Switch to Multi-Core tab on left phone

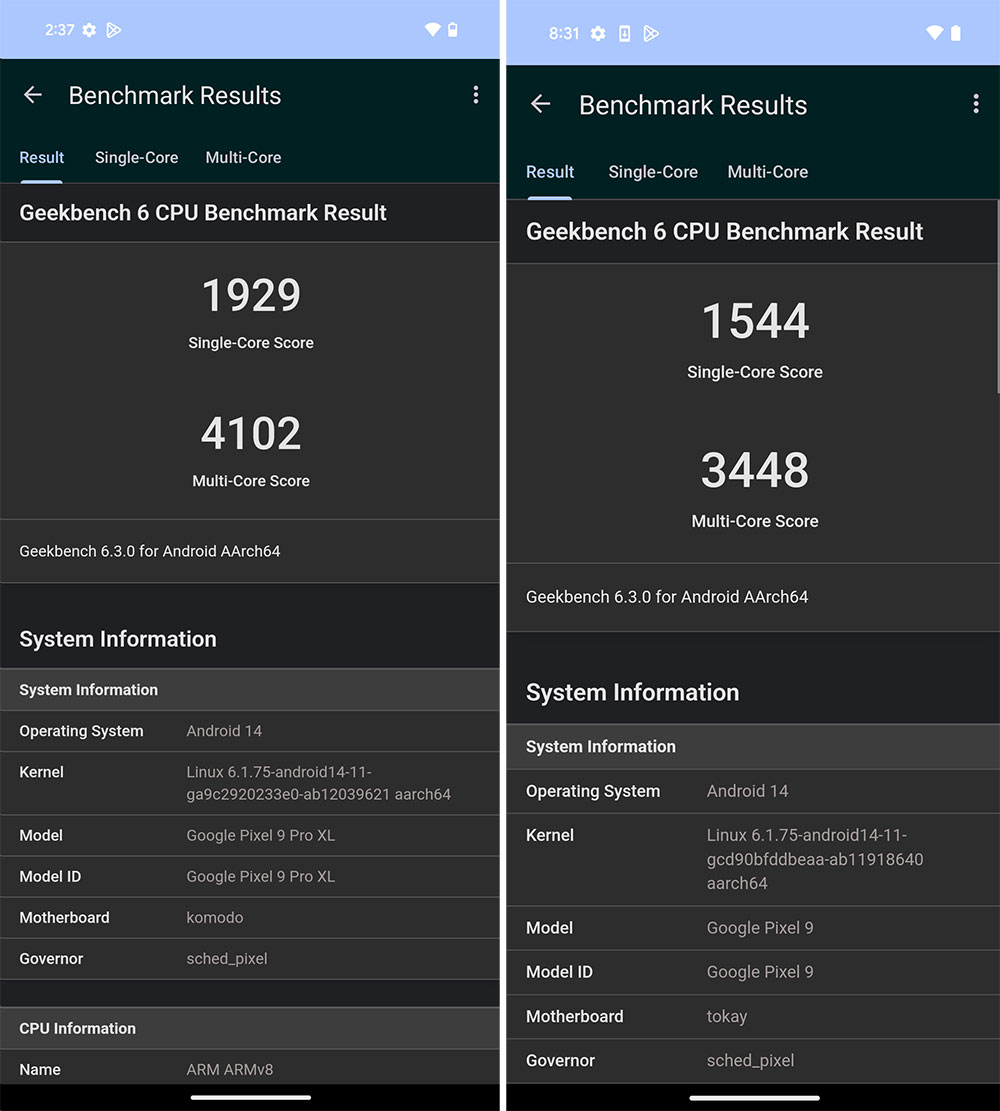tap(243, 157)
